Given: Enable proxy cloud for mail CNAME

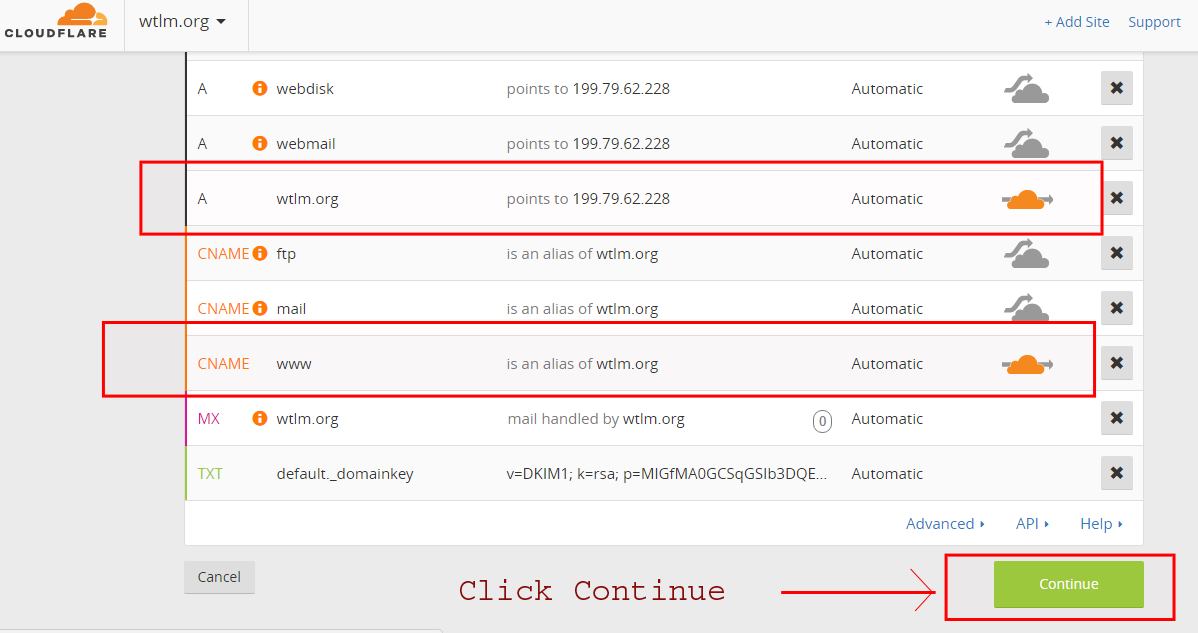Looking at the screenshot, I should (x=1026, y=308).
